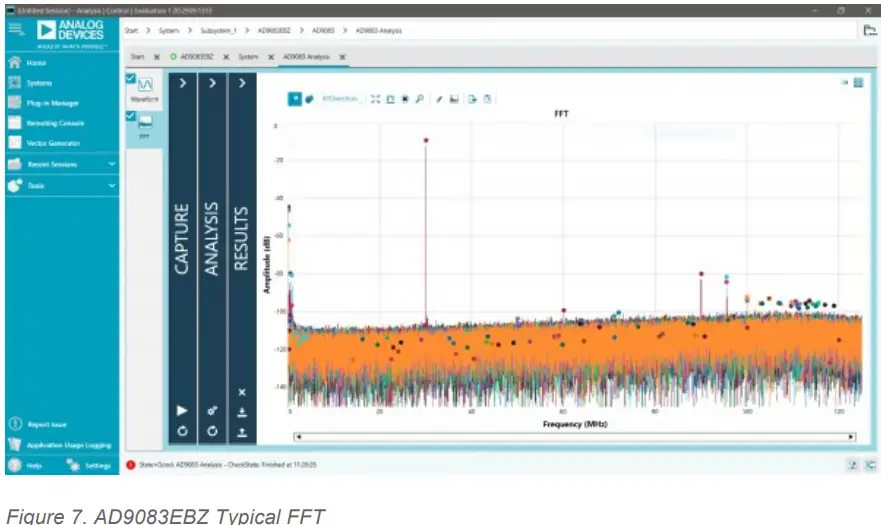881x525 pixels.
Task: Clear results with the X icon
Action: tap(242, 392)
